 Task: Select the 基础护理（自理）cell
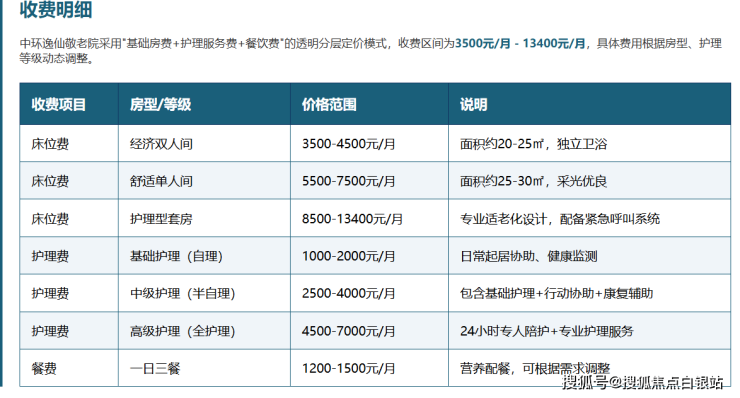204,256
